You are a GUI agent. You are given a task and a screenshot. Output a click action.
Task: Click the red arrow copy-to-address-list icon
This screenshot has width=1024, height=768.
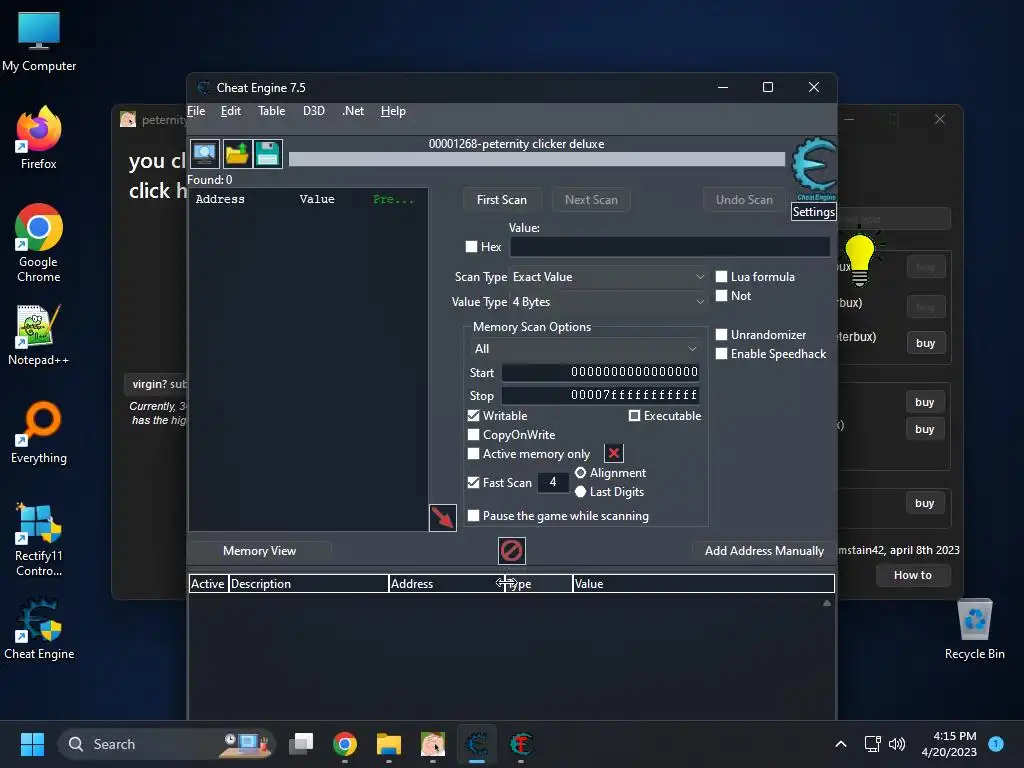coord(443,518)
